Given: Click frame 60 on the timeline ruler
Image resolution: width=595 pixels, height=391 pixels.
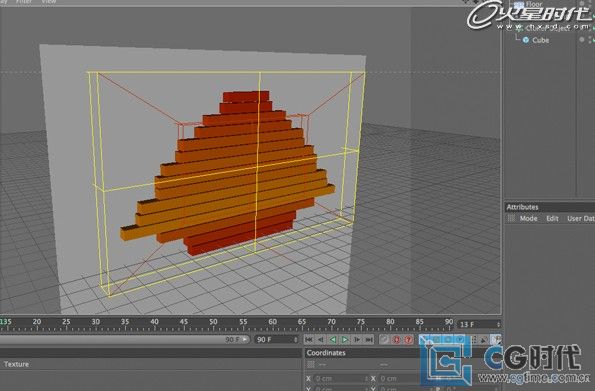Looking at the screenshot, I should coord(272,322).
